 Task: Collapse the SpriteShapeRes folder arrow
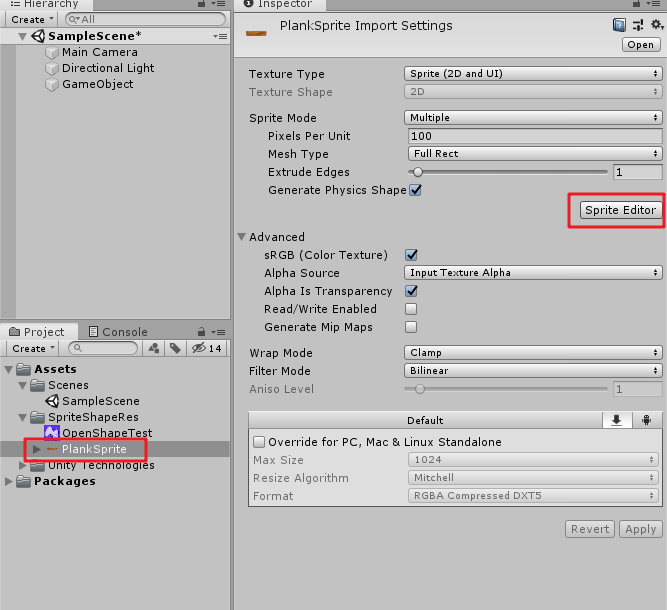(23, 417)
